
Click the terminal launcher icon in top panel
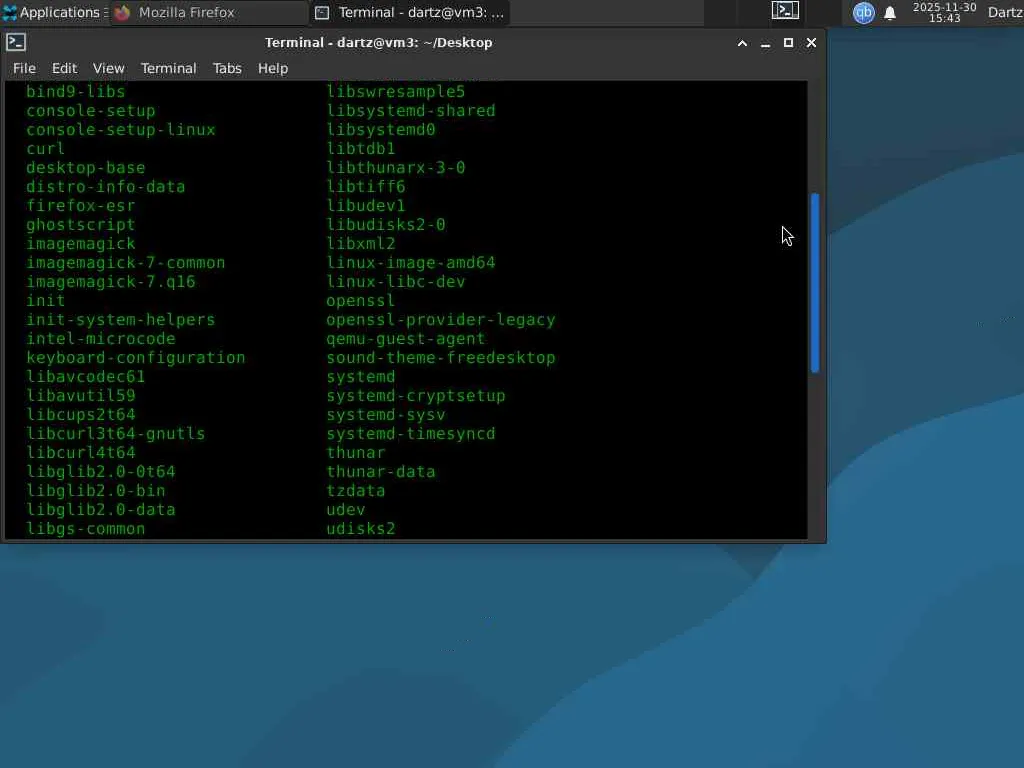tap(785, 11)
